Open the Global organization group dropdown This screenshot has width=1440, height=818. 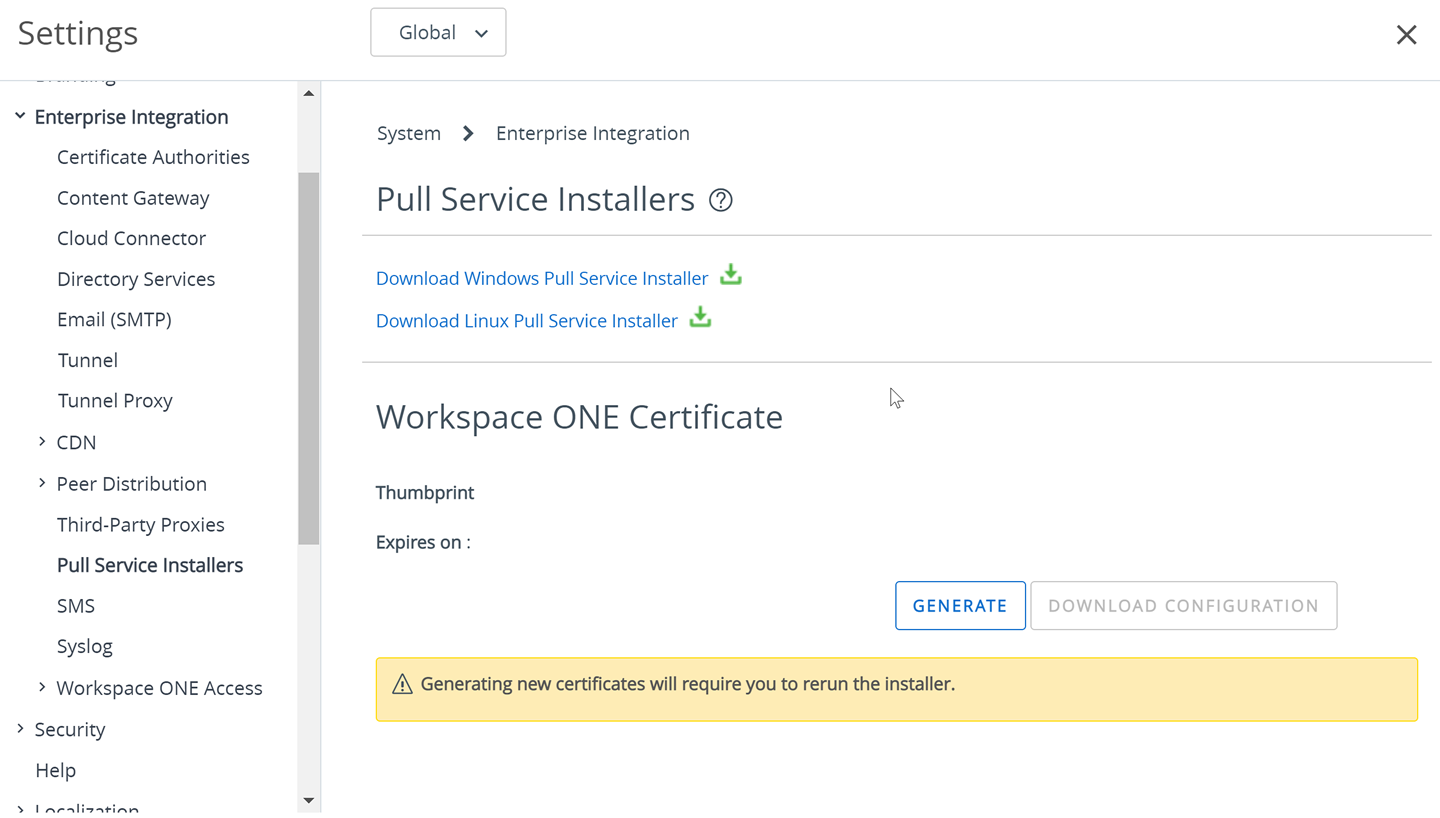438,32
